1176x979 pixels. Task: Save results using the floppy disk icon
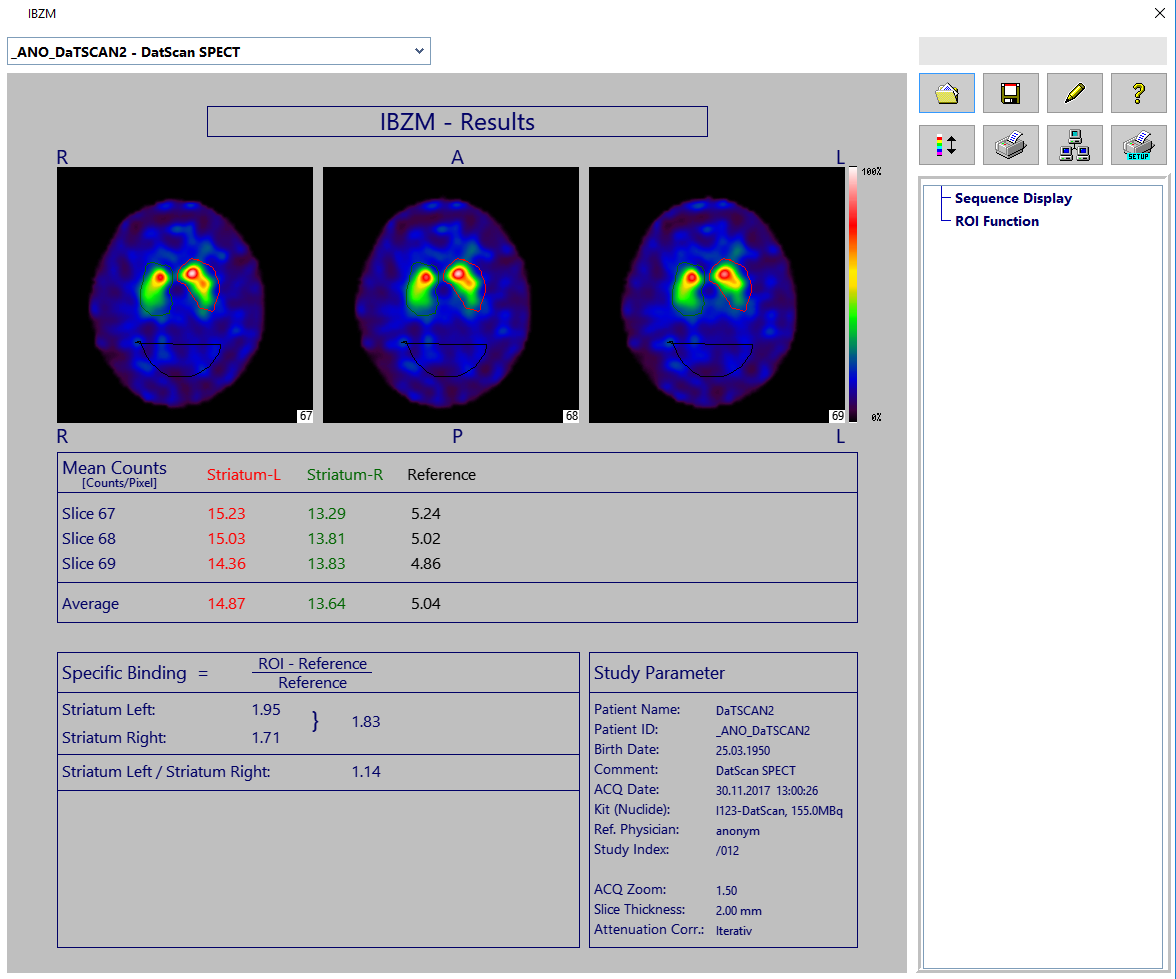tap(1010, 93)
